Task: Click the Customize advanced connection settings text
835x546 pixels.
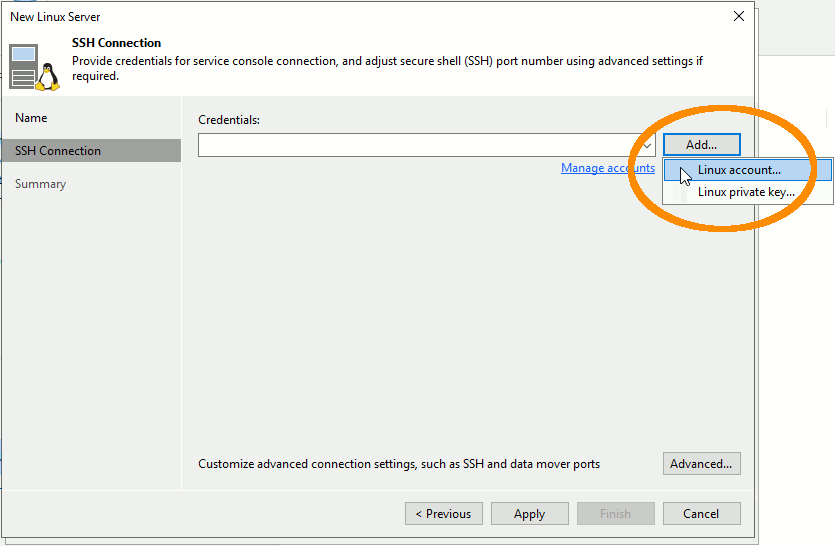Action: tap(399, 464)
